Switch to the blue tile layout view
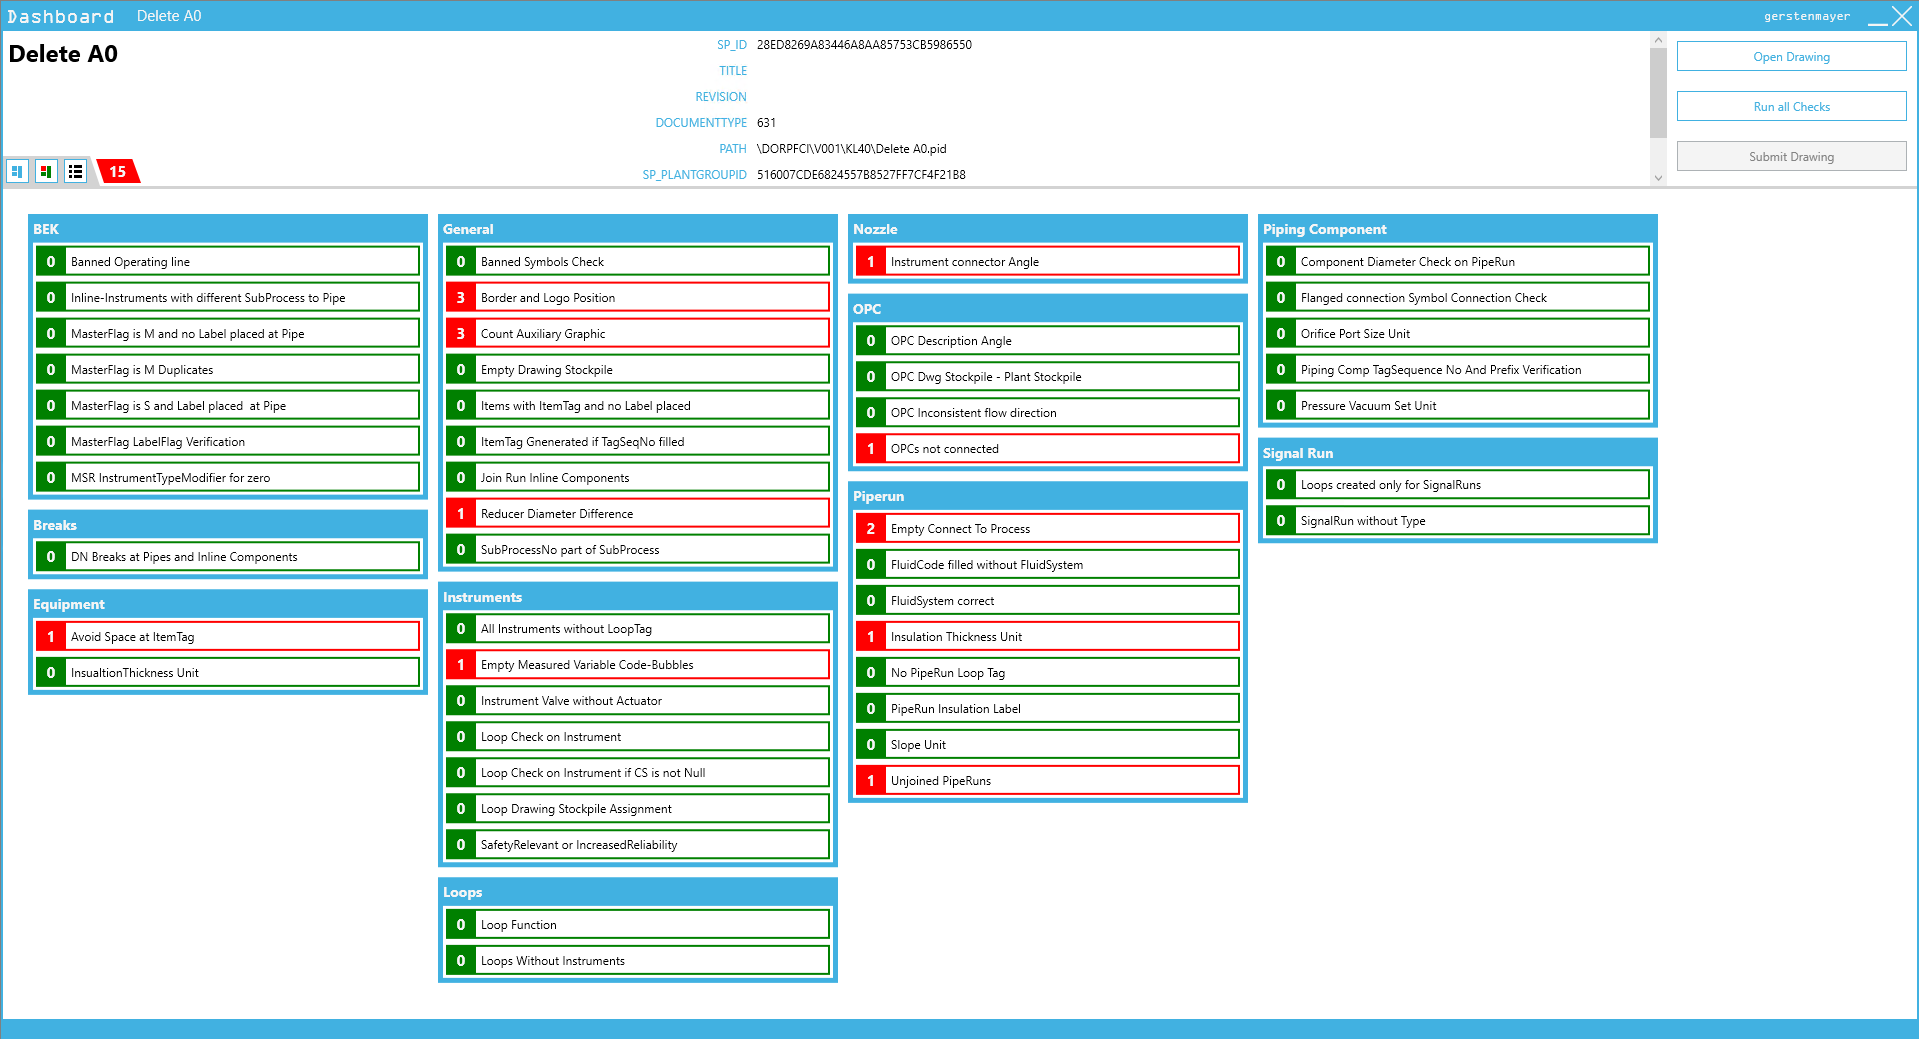Screen dimensions: 1919x1039 click(17, 172)
